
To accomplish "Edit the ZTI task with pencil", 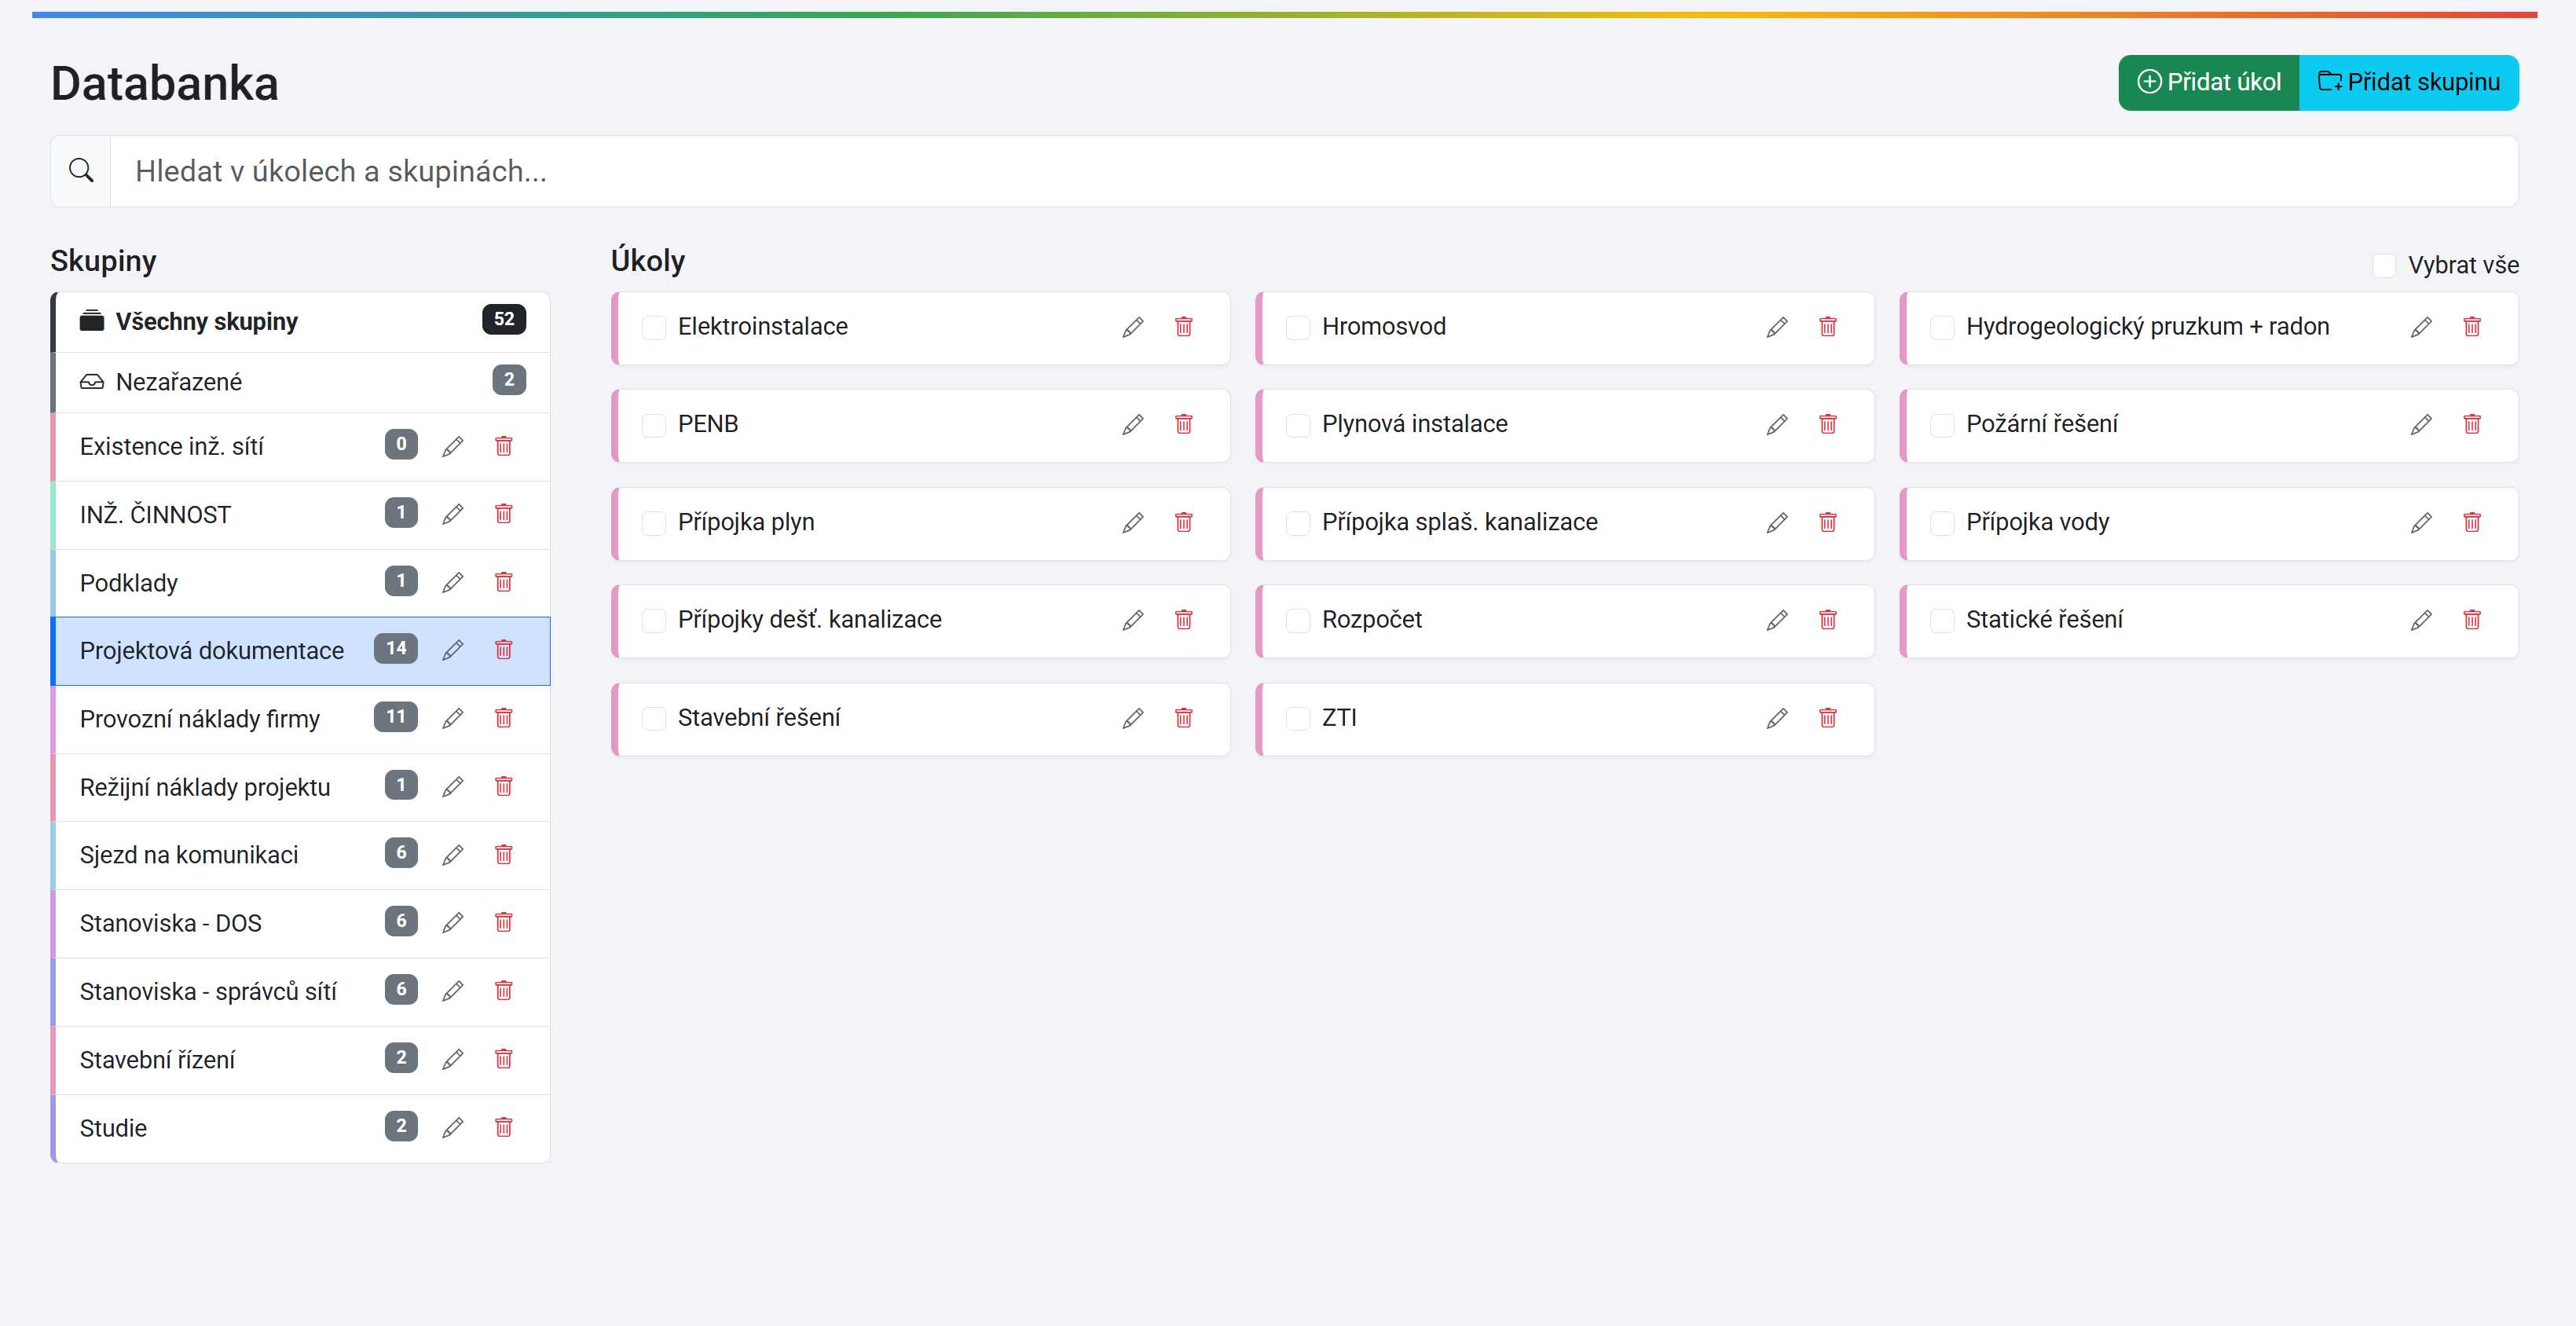I will pos(1776,718).
